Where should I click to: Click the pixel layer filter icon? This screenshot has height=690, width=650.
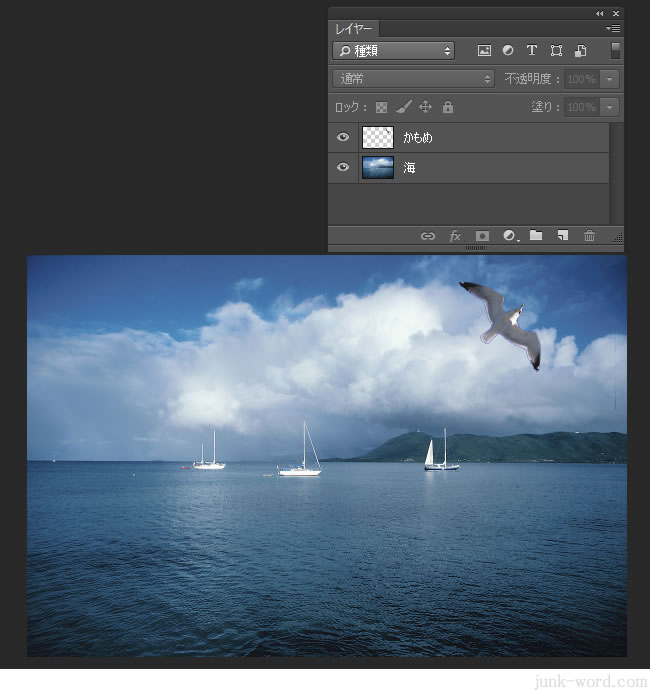pos(484,50)
